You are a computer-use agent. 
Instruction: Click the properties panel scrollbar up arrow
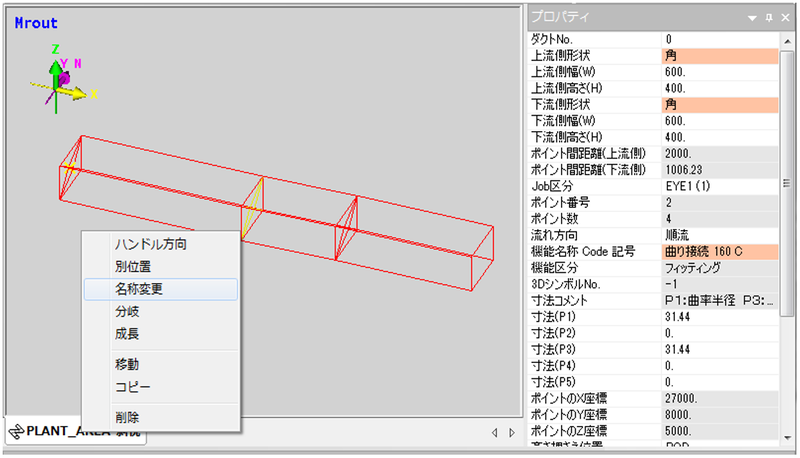coord(787,40)
